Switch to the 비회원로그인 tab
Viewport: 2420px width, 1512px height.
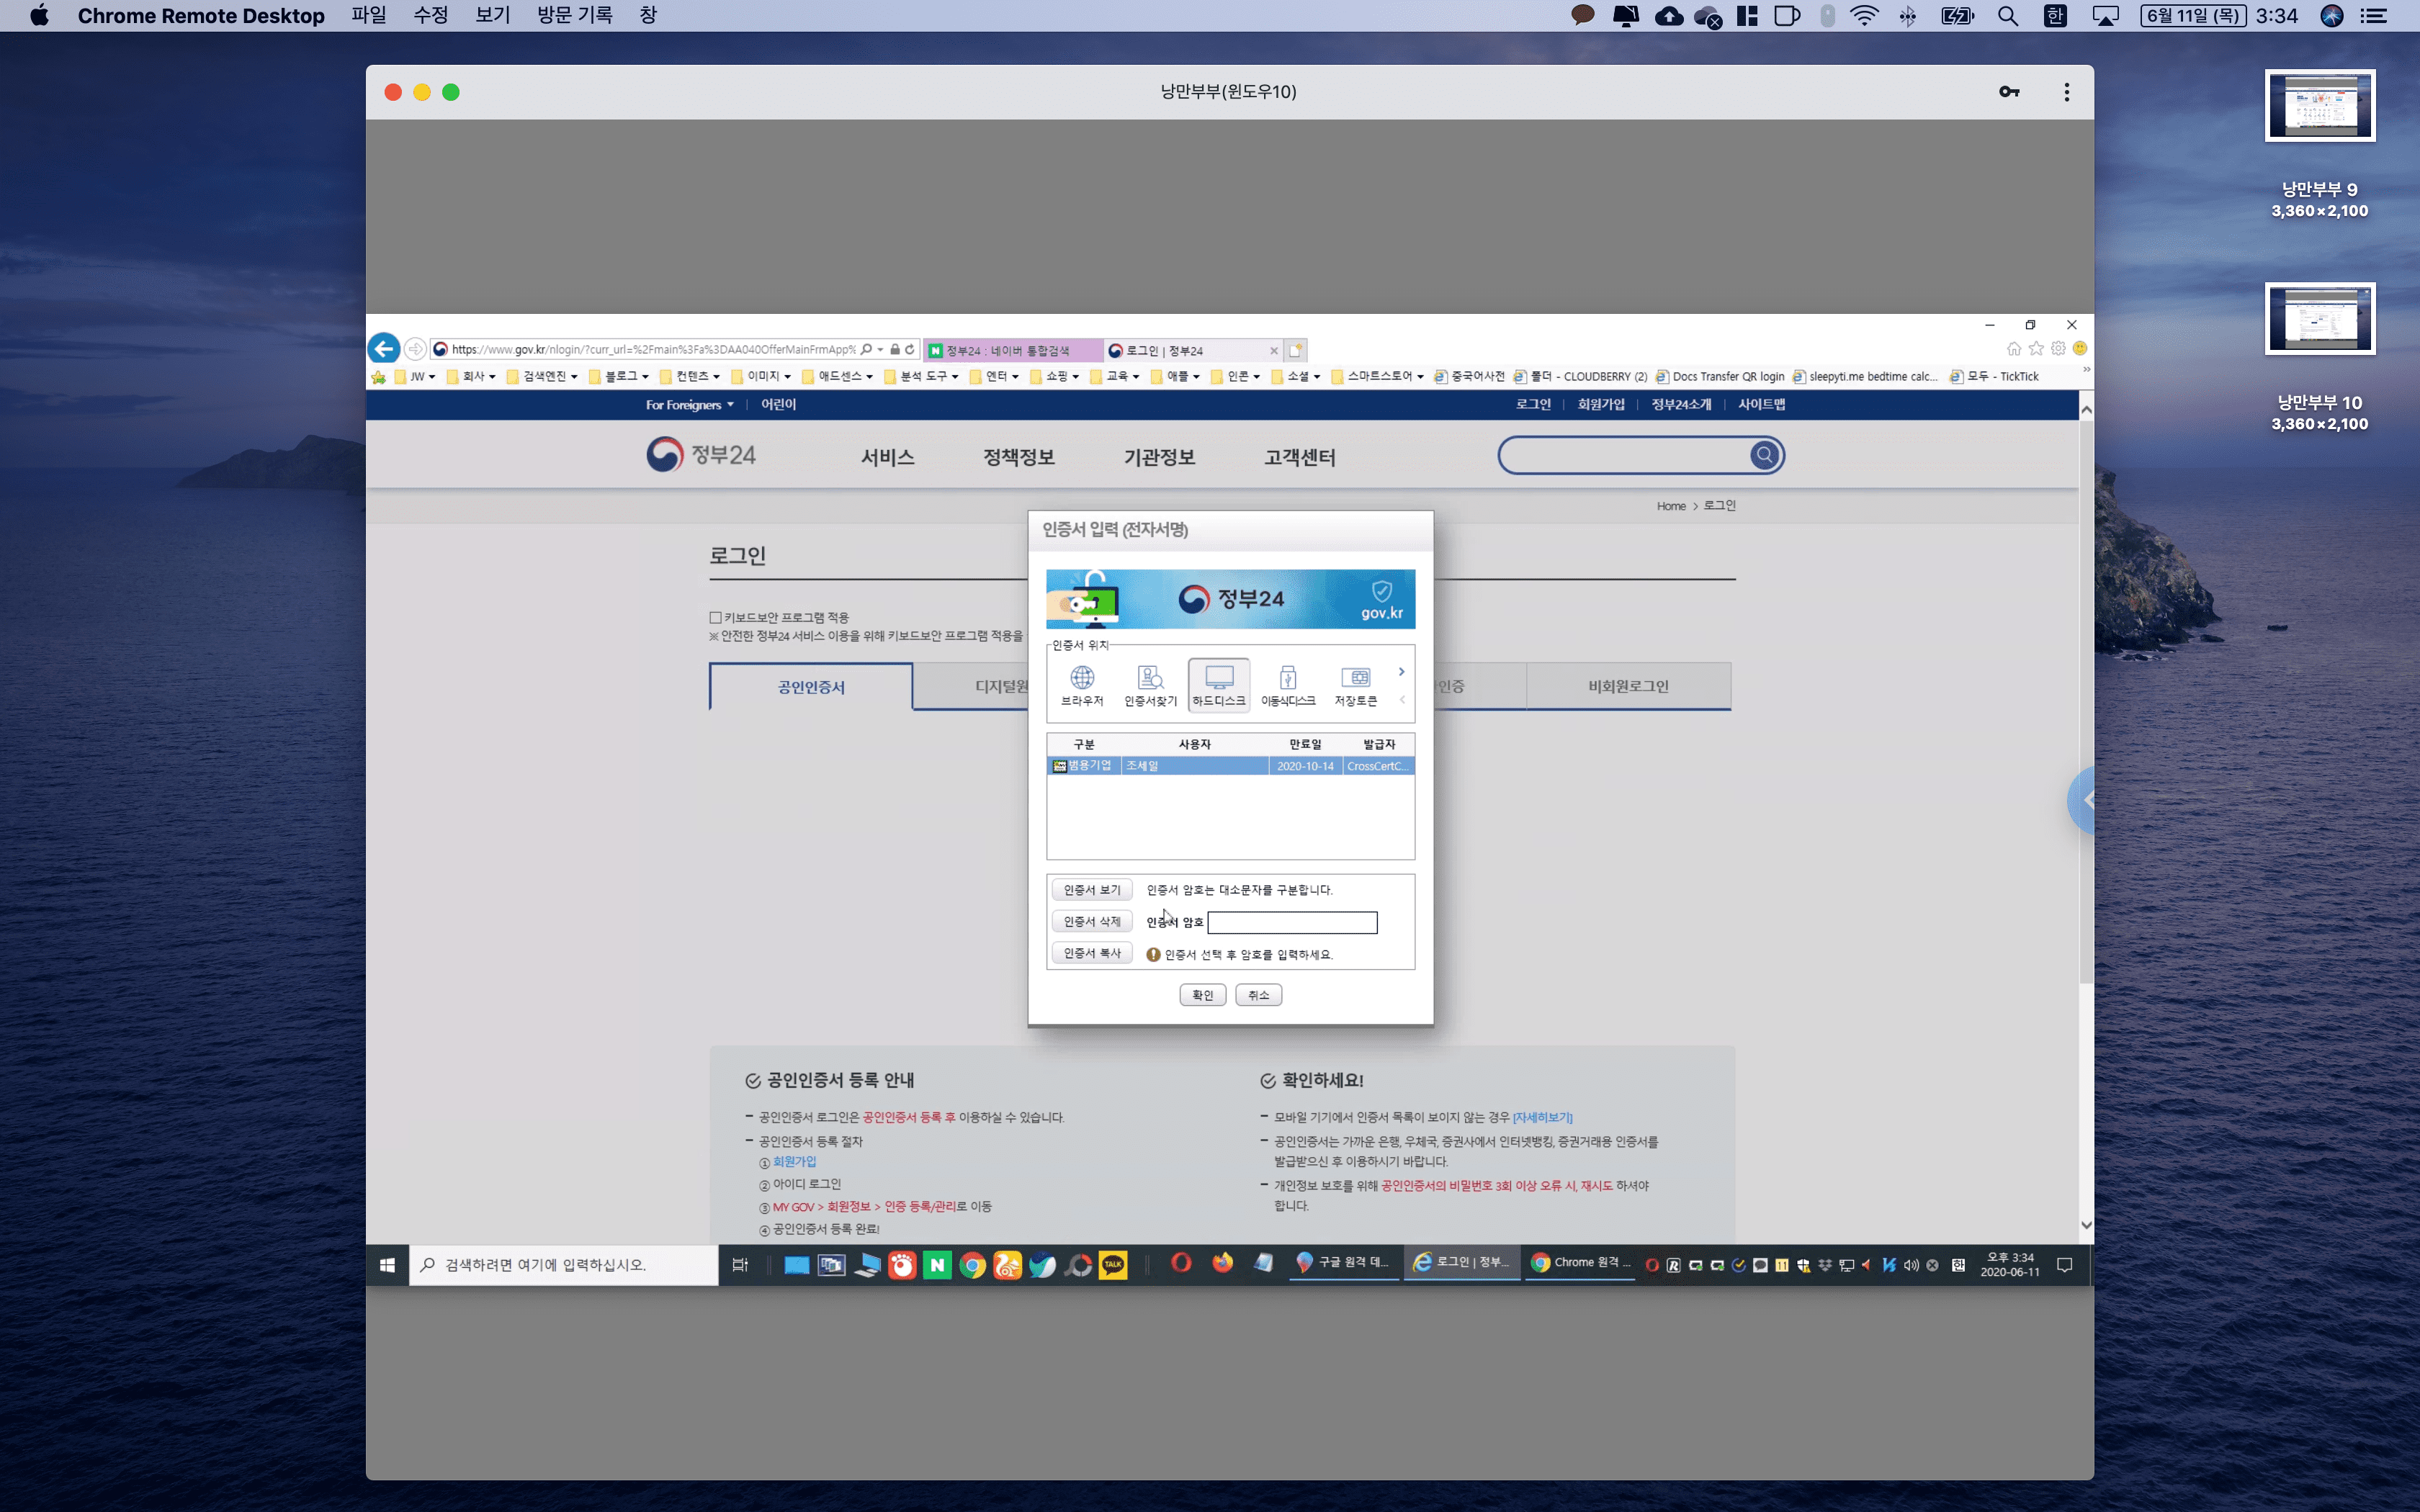click(x=1628, y=686)
